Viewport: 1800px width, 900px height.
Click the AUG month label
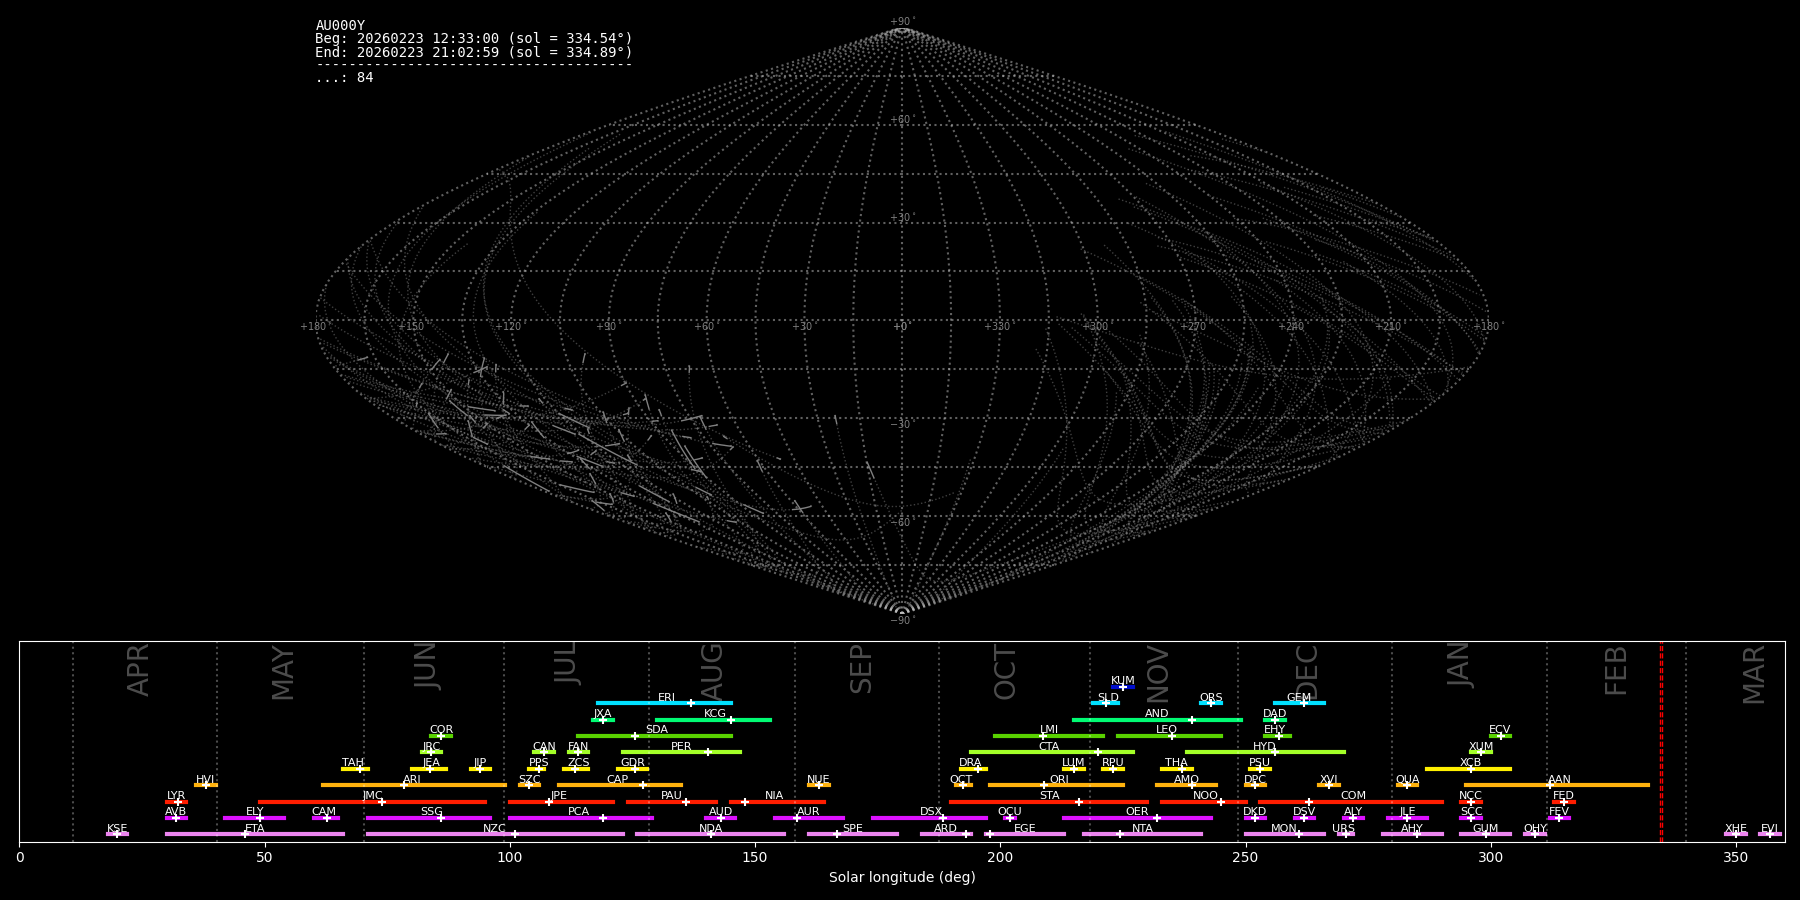[711, 671]
